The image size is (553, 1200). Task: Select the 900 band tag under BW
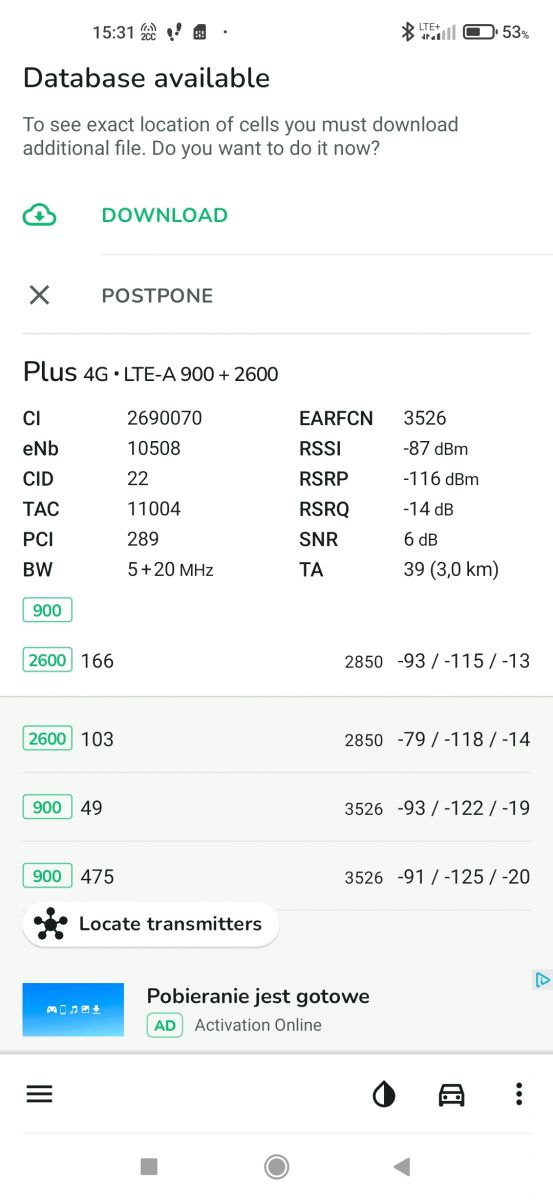pos(47,611)
